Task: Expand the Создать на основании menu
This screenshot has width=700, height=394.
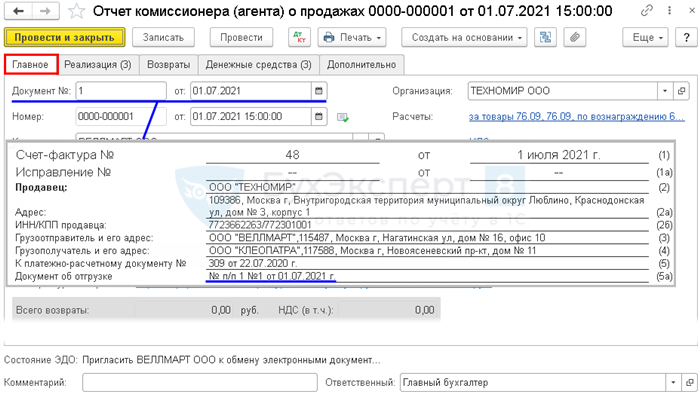Action: (x=464, y=37)
